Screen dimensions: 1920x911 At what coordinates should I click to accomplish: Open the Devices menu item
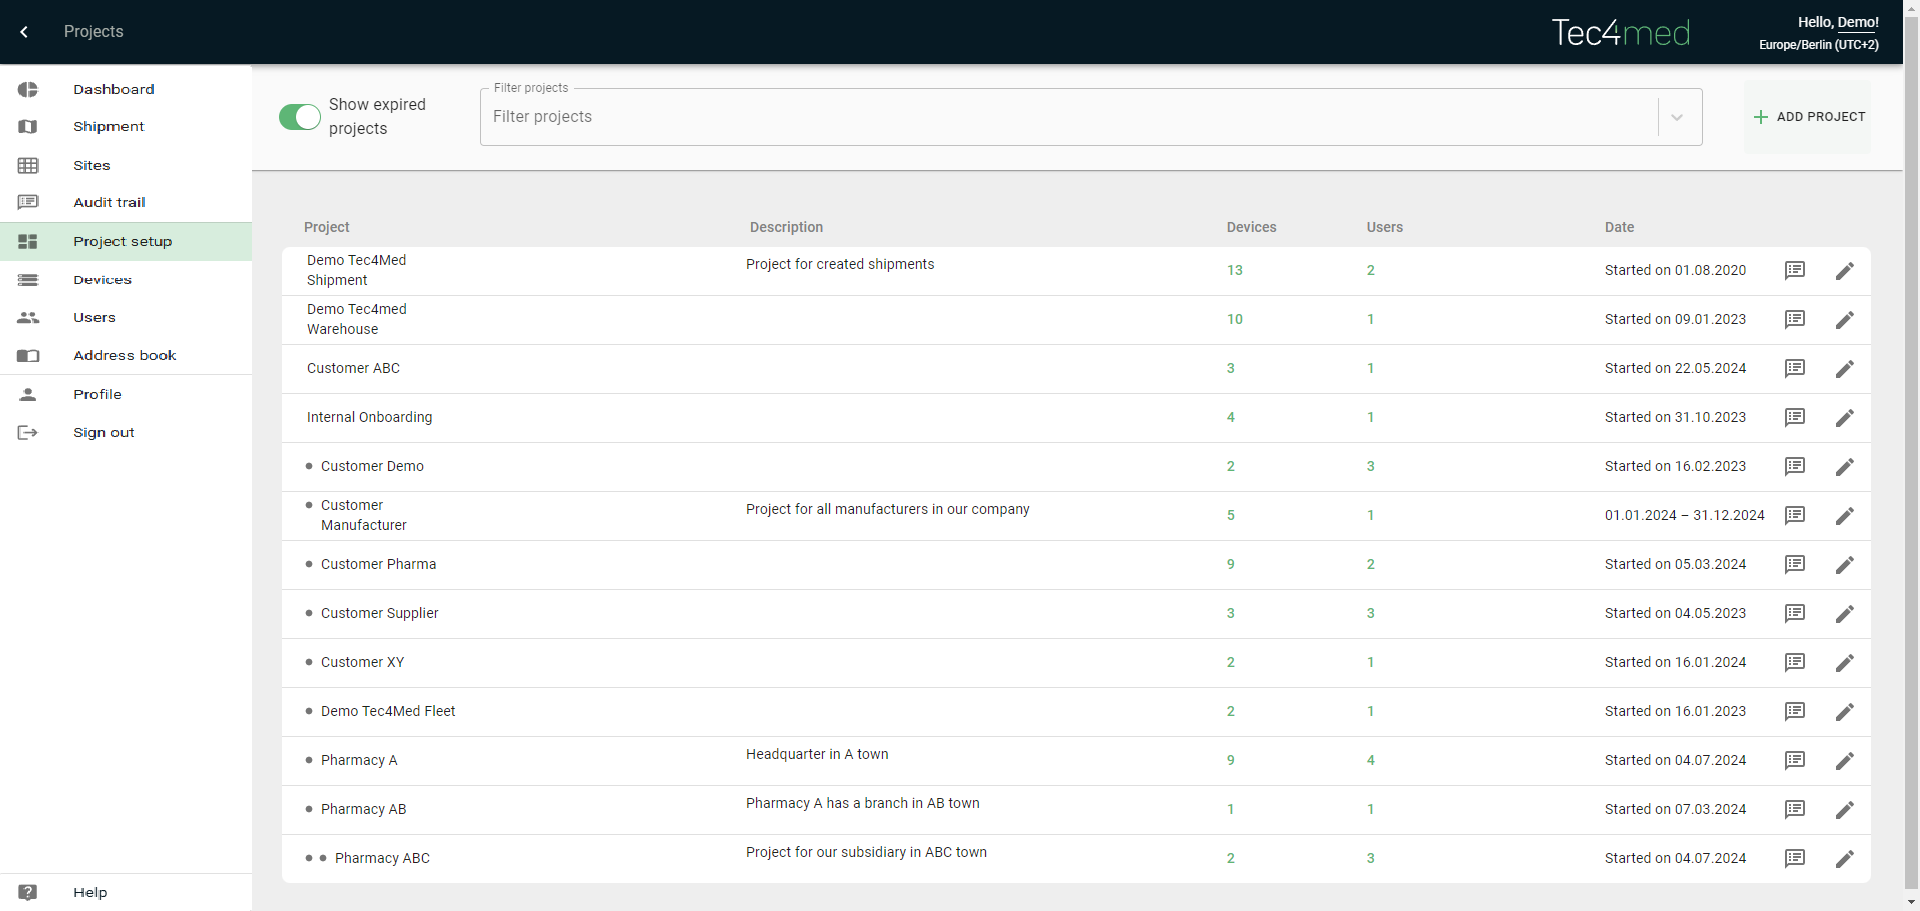pos(102,280)
